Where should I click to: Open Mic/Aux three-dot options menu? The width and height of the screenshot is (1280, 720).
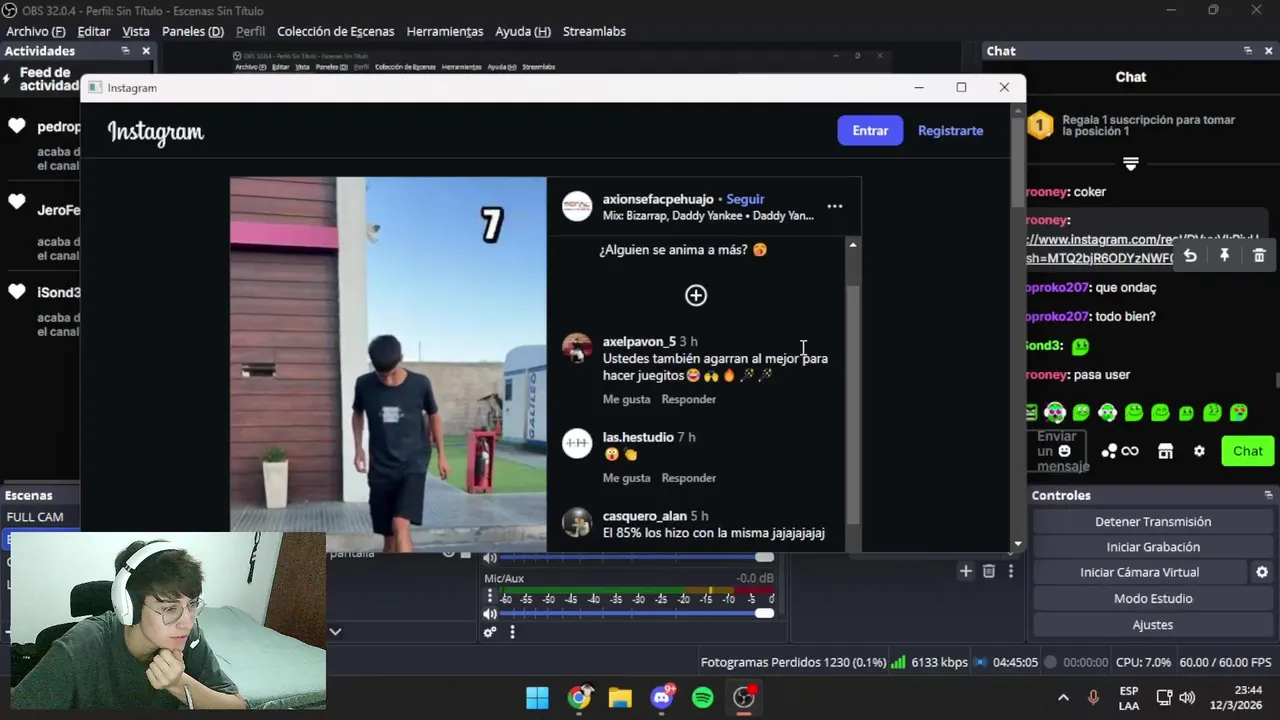[490, 596]
